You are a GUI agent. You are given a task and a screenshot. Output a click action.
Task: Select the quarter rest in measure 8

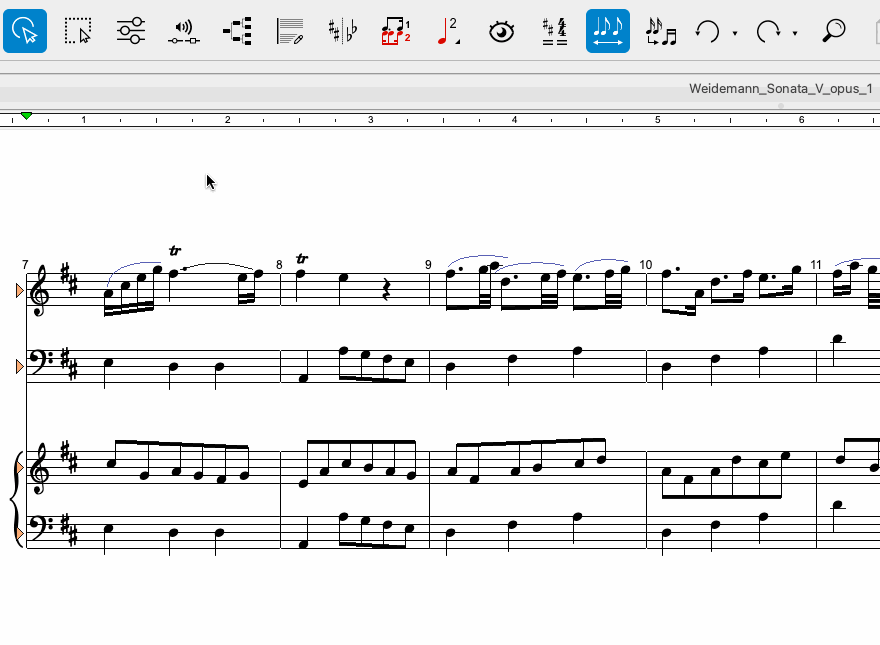(386, 290)
